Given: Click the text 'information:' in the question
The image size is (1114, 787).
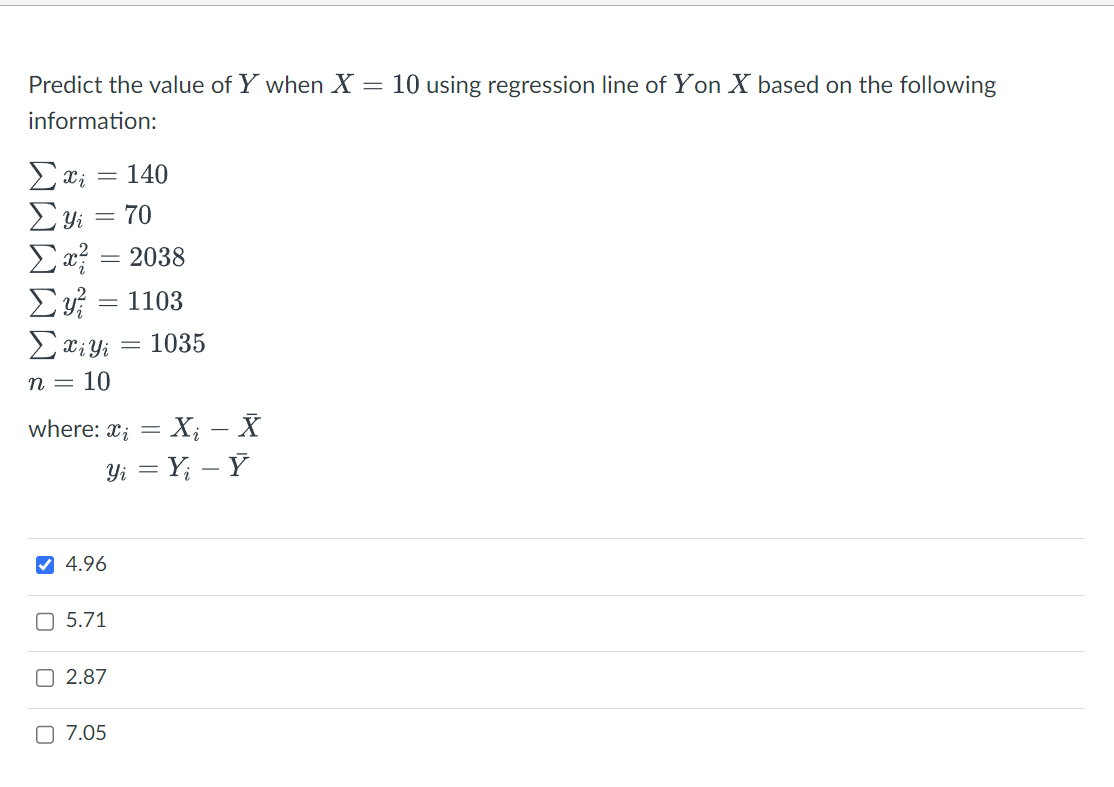Looking at the screenshot, I should coord(91,120).
